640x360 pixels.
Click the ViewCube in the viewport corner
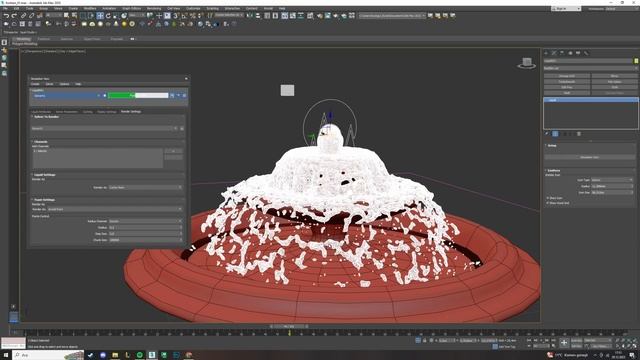point(527,63)
